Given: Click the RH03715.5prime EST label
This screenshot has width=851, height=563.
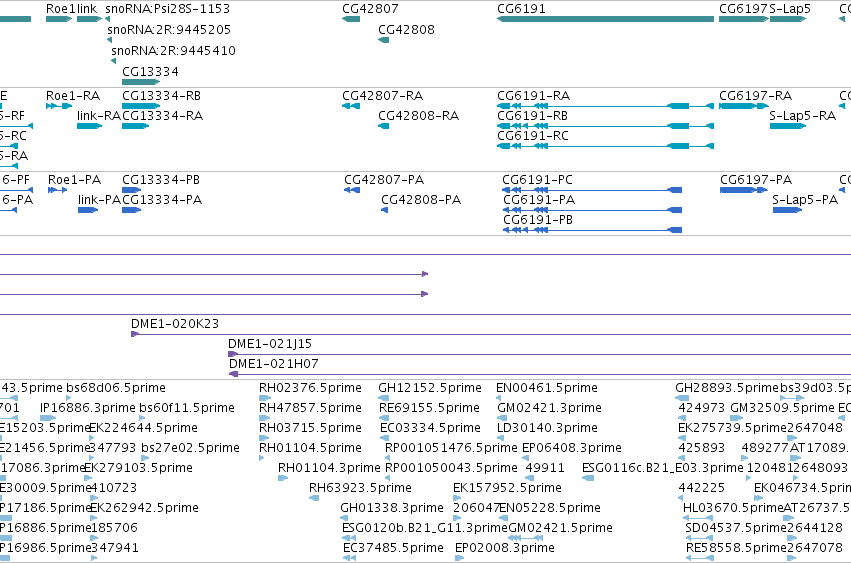Looking at the screenshot, I should click(x=310, y=428).
